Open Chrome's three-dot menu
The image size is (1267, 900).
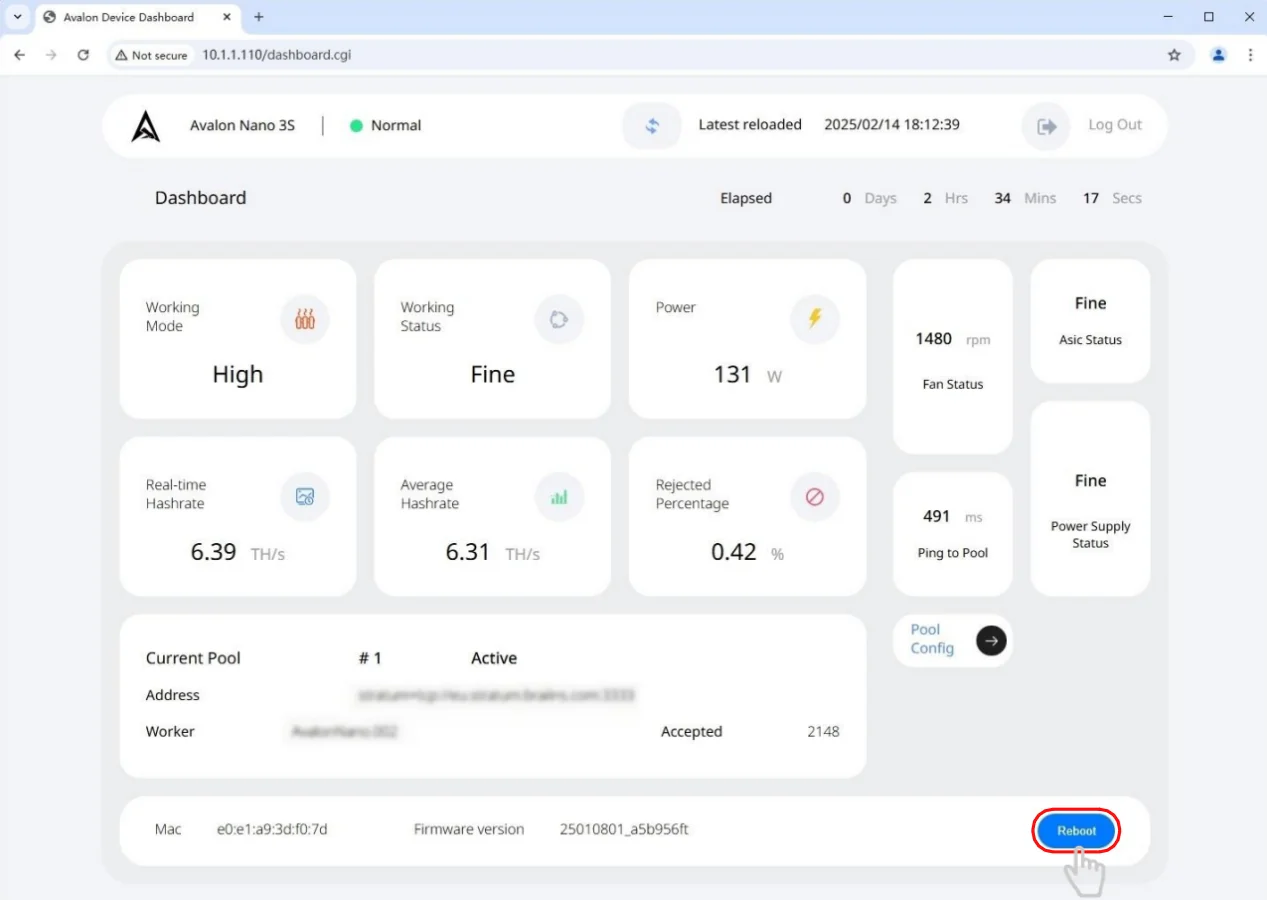click(1250, 55)
